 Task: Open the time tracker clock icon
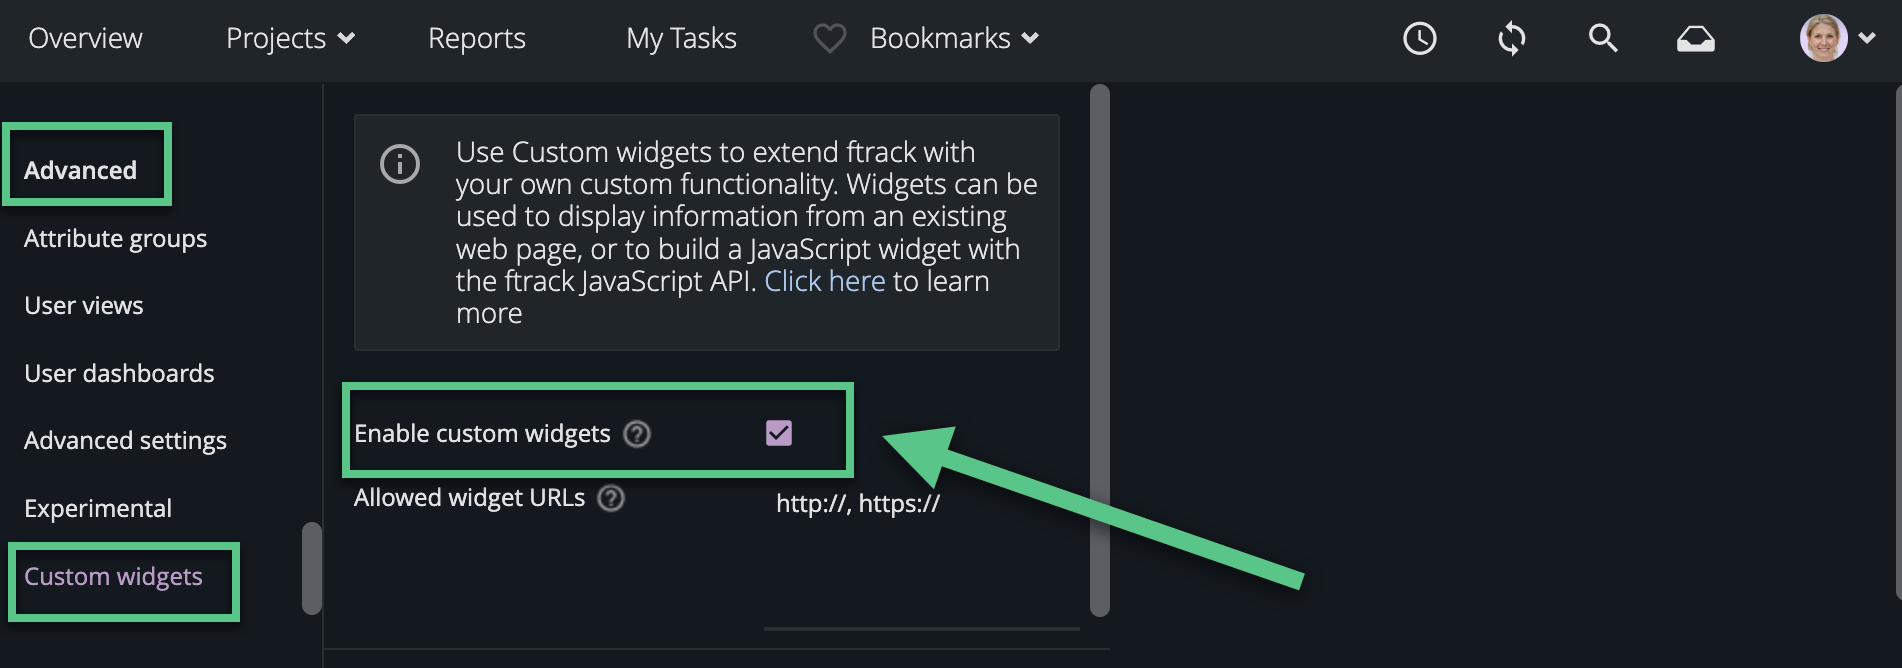1420,39
